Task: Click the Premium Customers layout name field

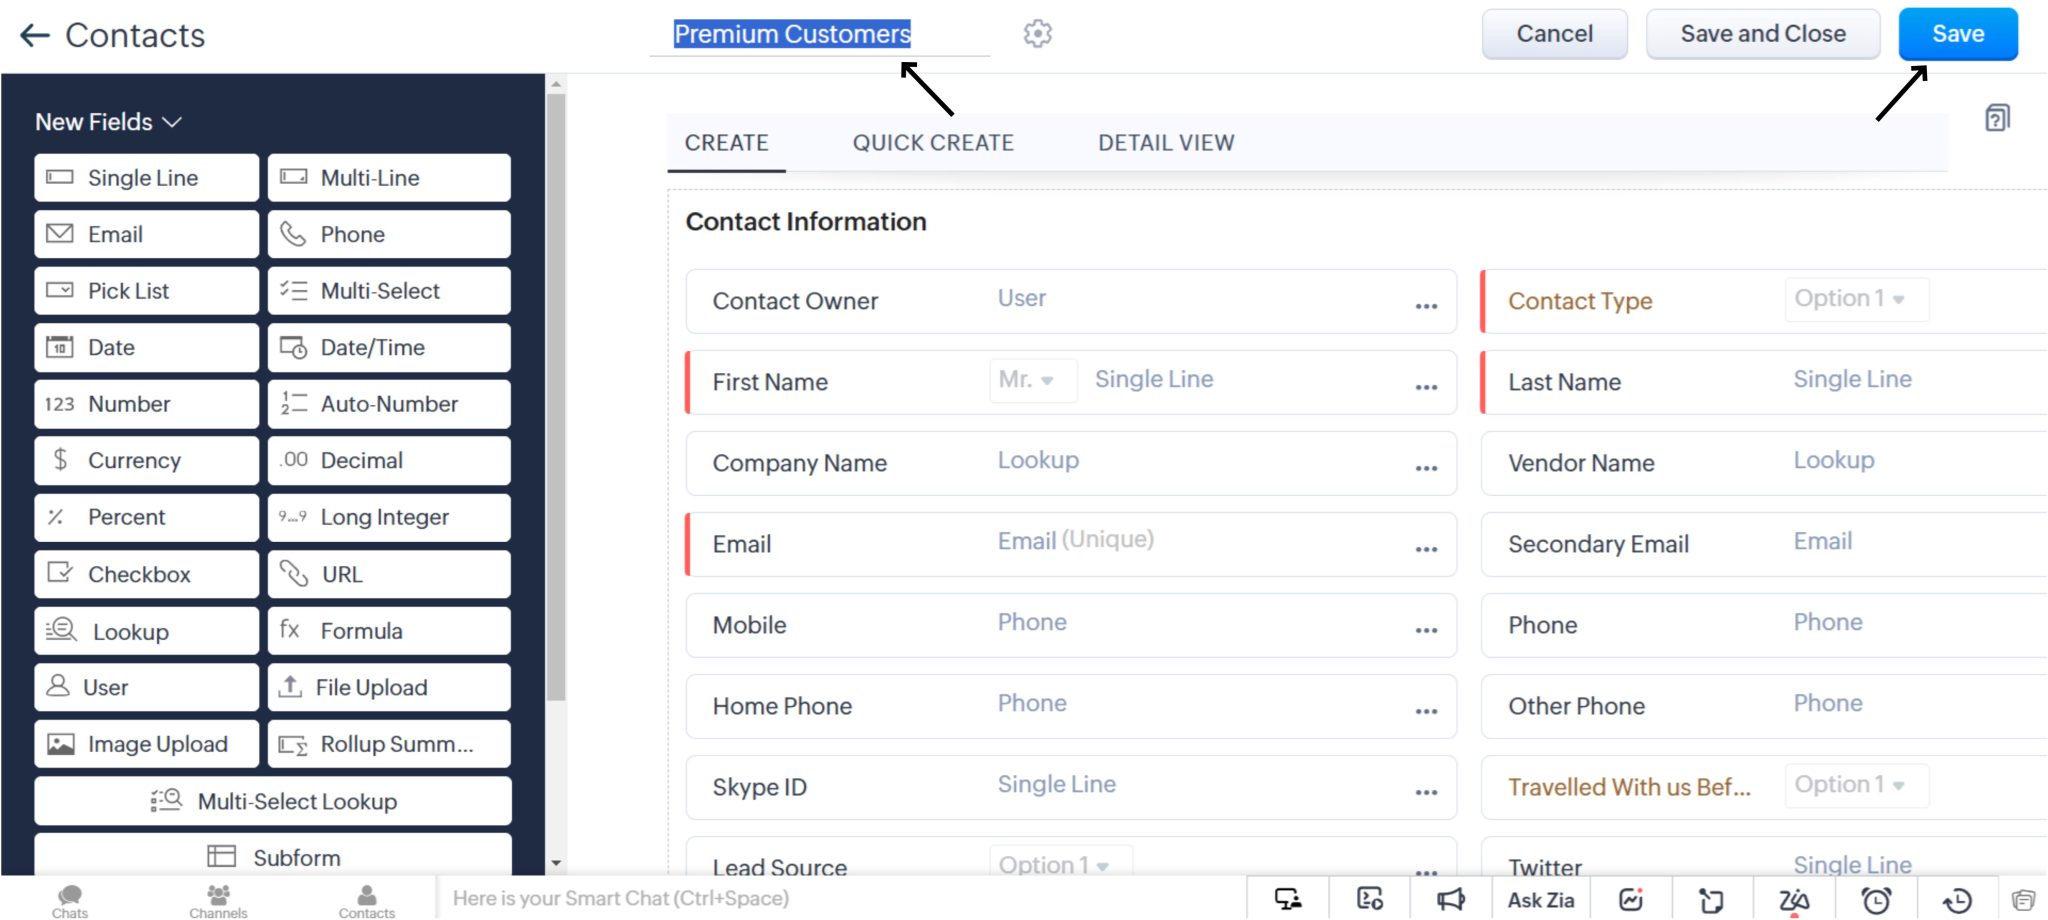Action: tap(792, 34)
